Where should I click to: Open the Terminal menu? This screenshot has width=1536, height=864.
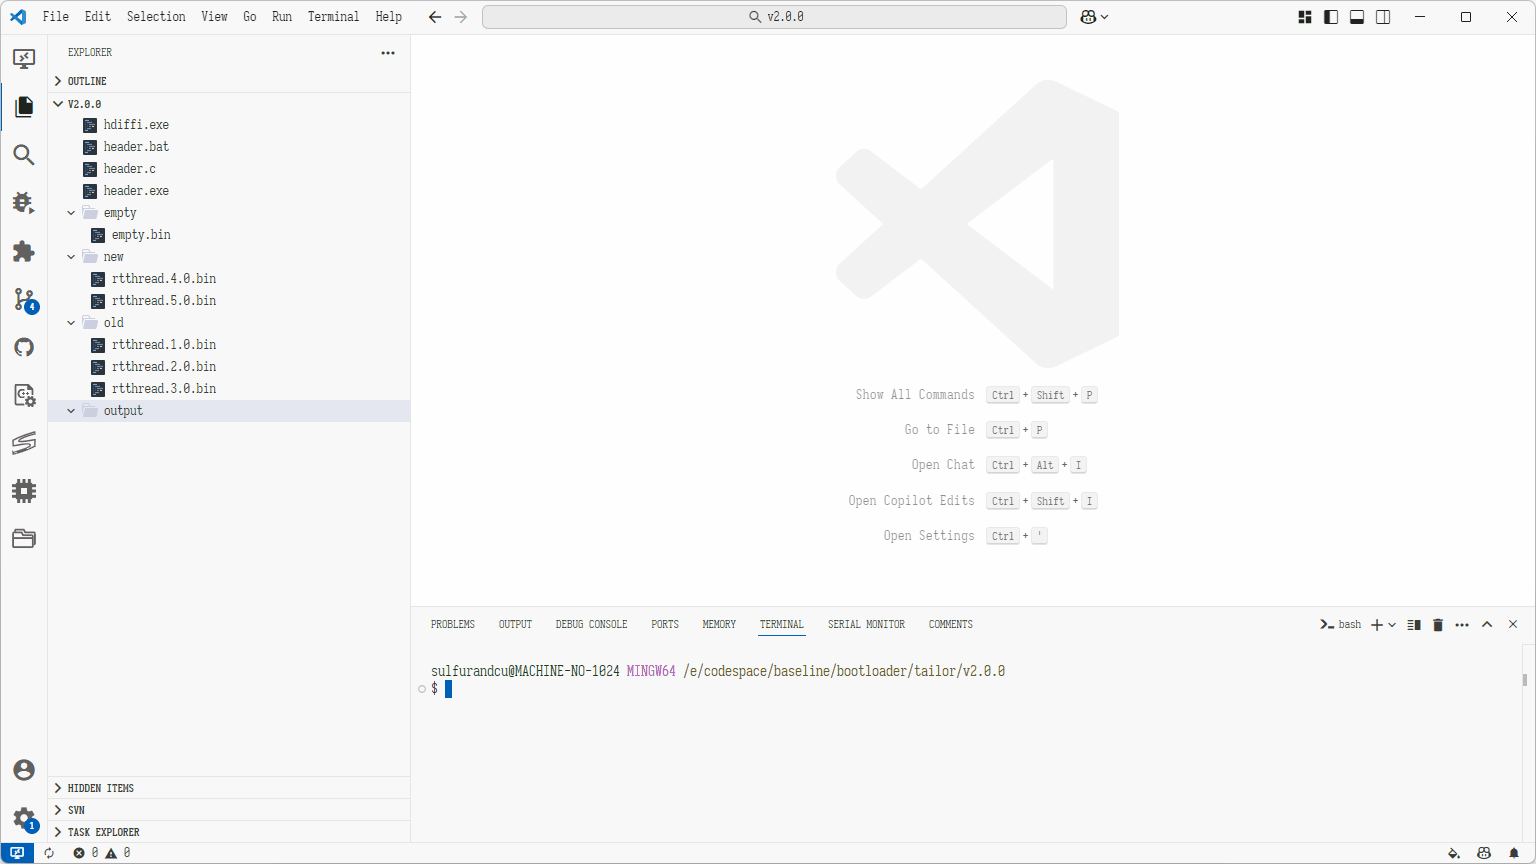[x=333, y=17]
